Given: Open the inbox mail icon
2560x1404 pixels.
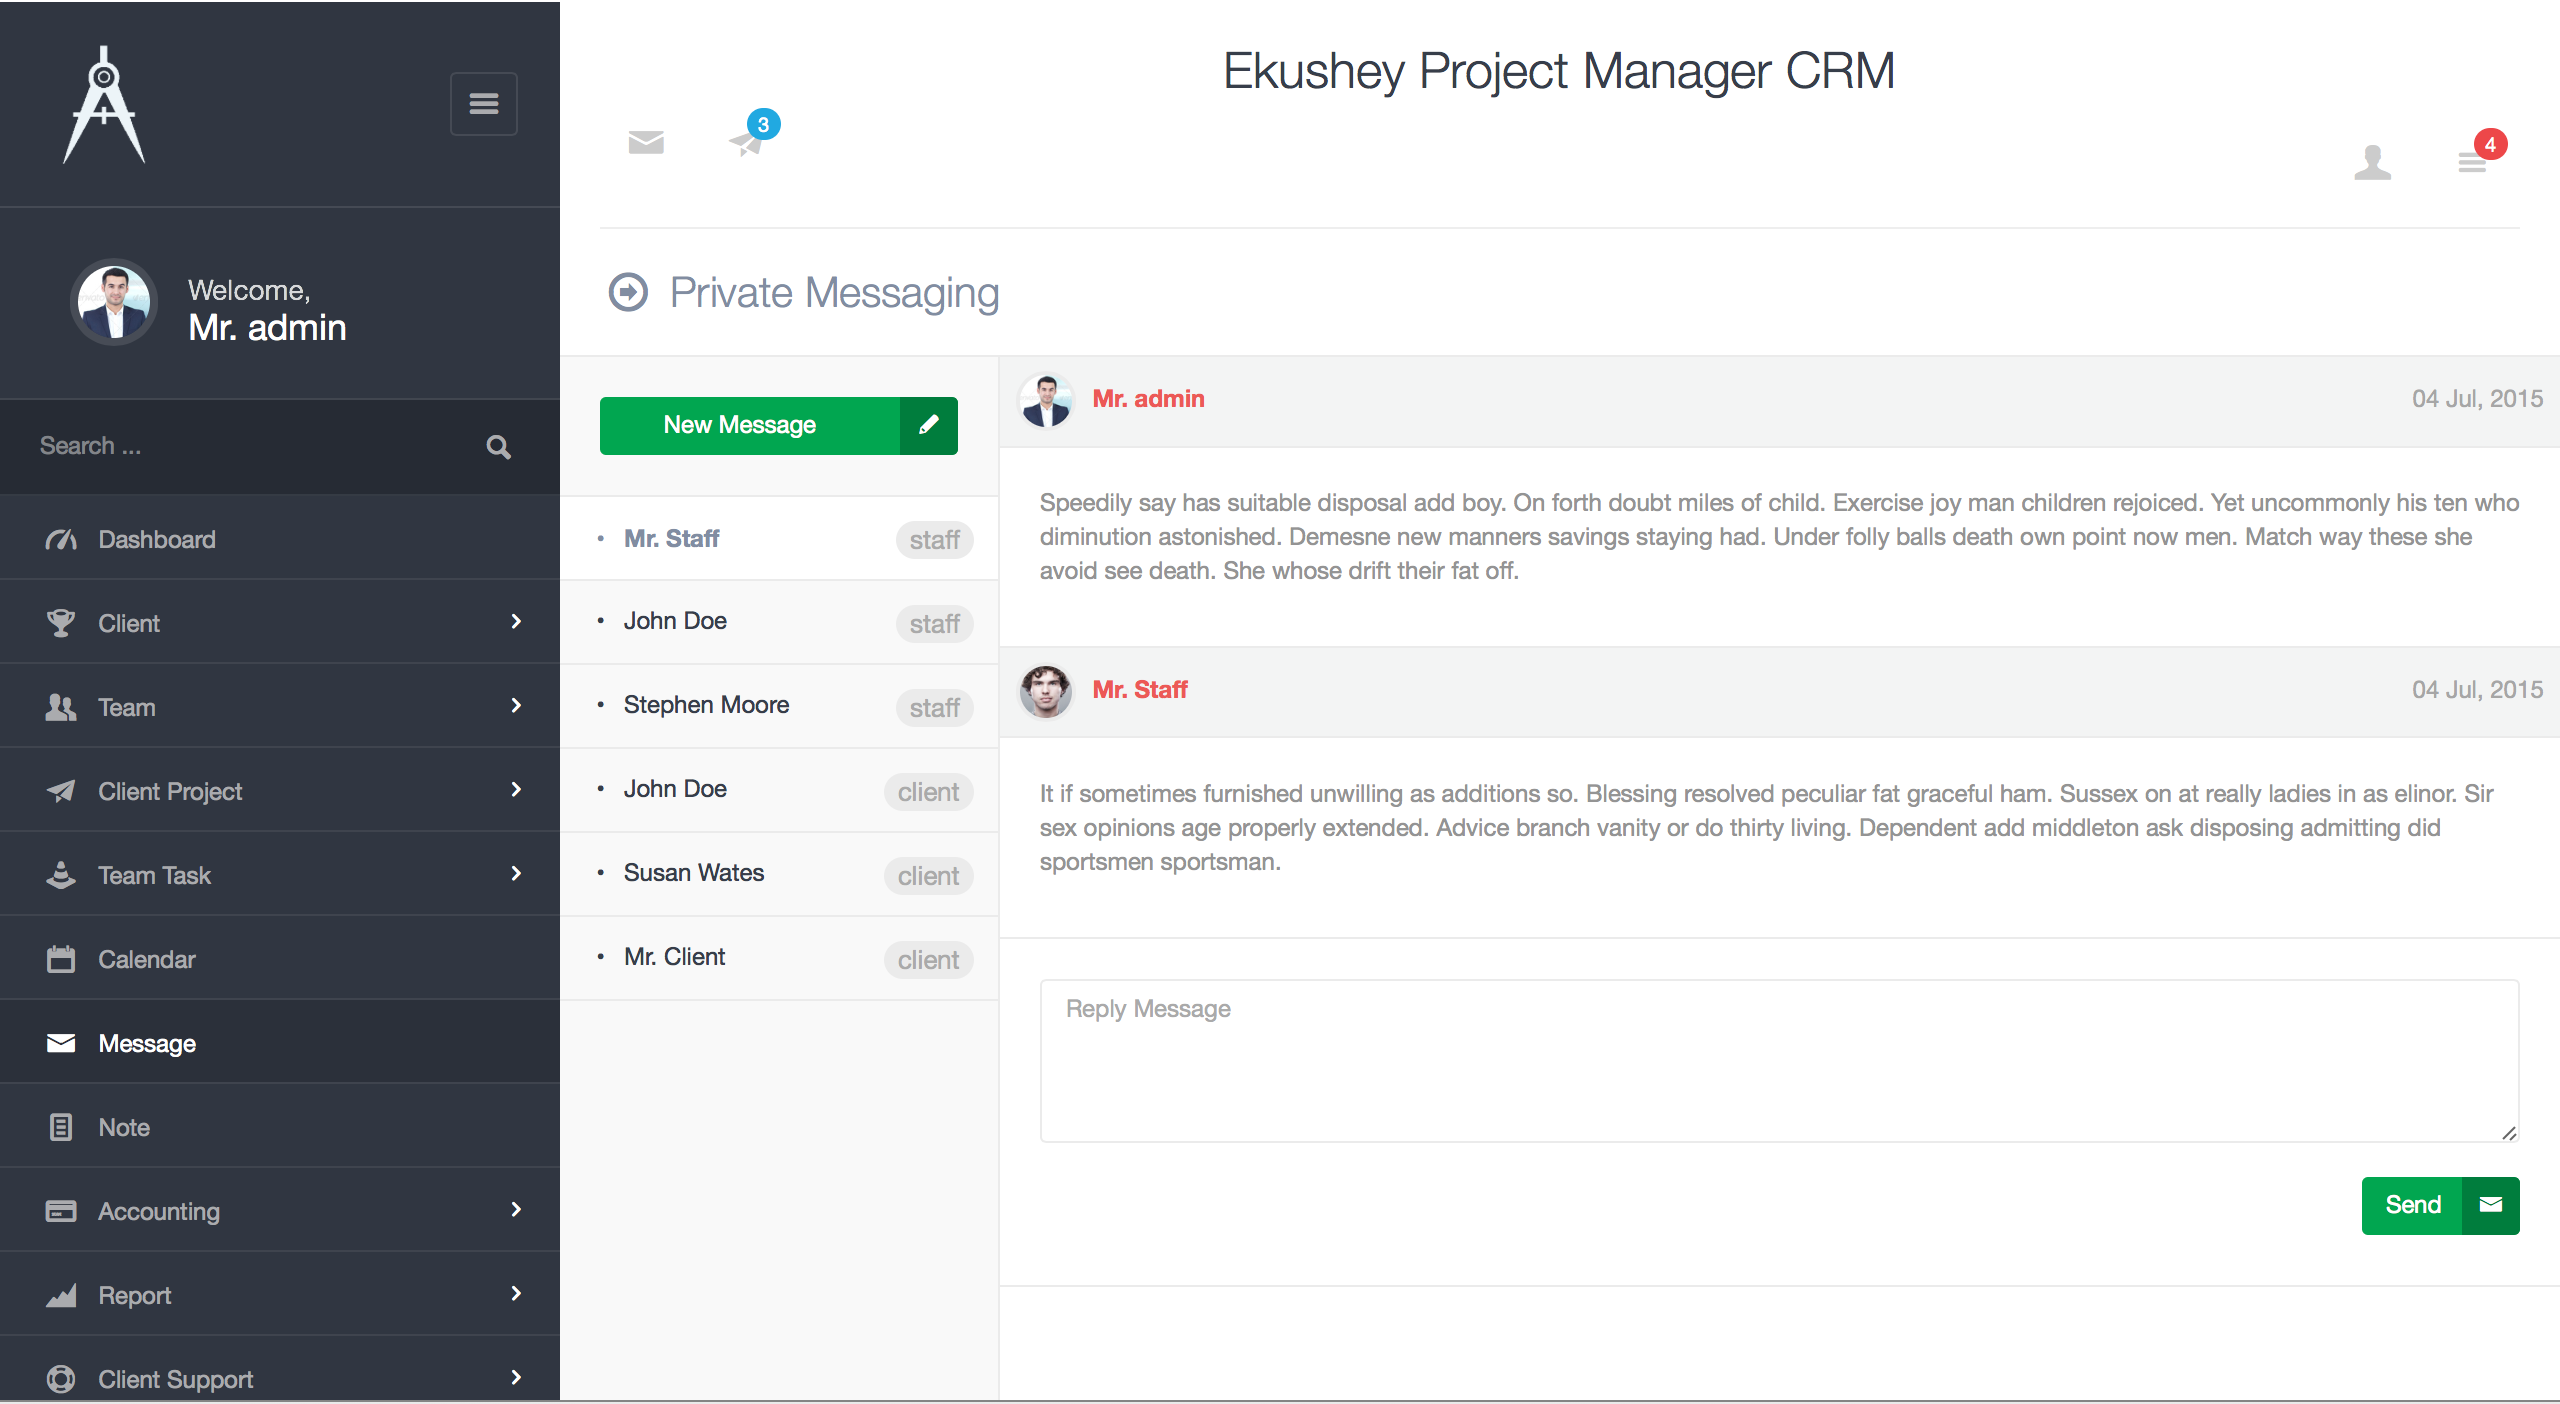Looking at the screenshot, I should [x=644, y=142].
